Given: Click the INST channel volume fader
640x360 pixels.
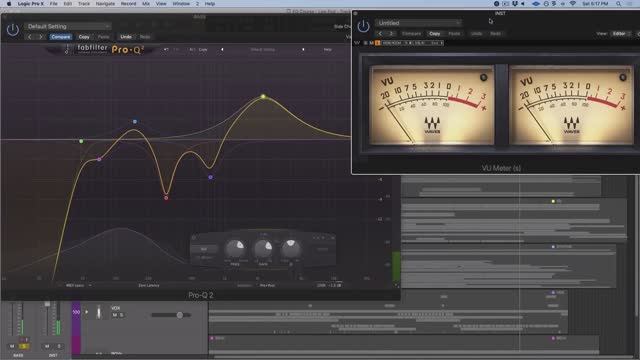Looking at the screenshot, I should 47,304.
